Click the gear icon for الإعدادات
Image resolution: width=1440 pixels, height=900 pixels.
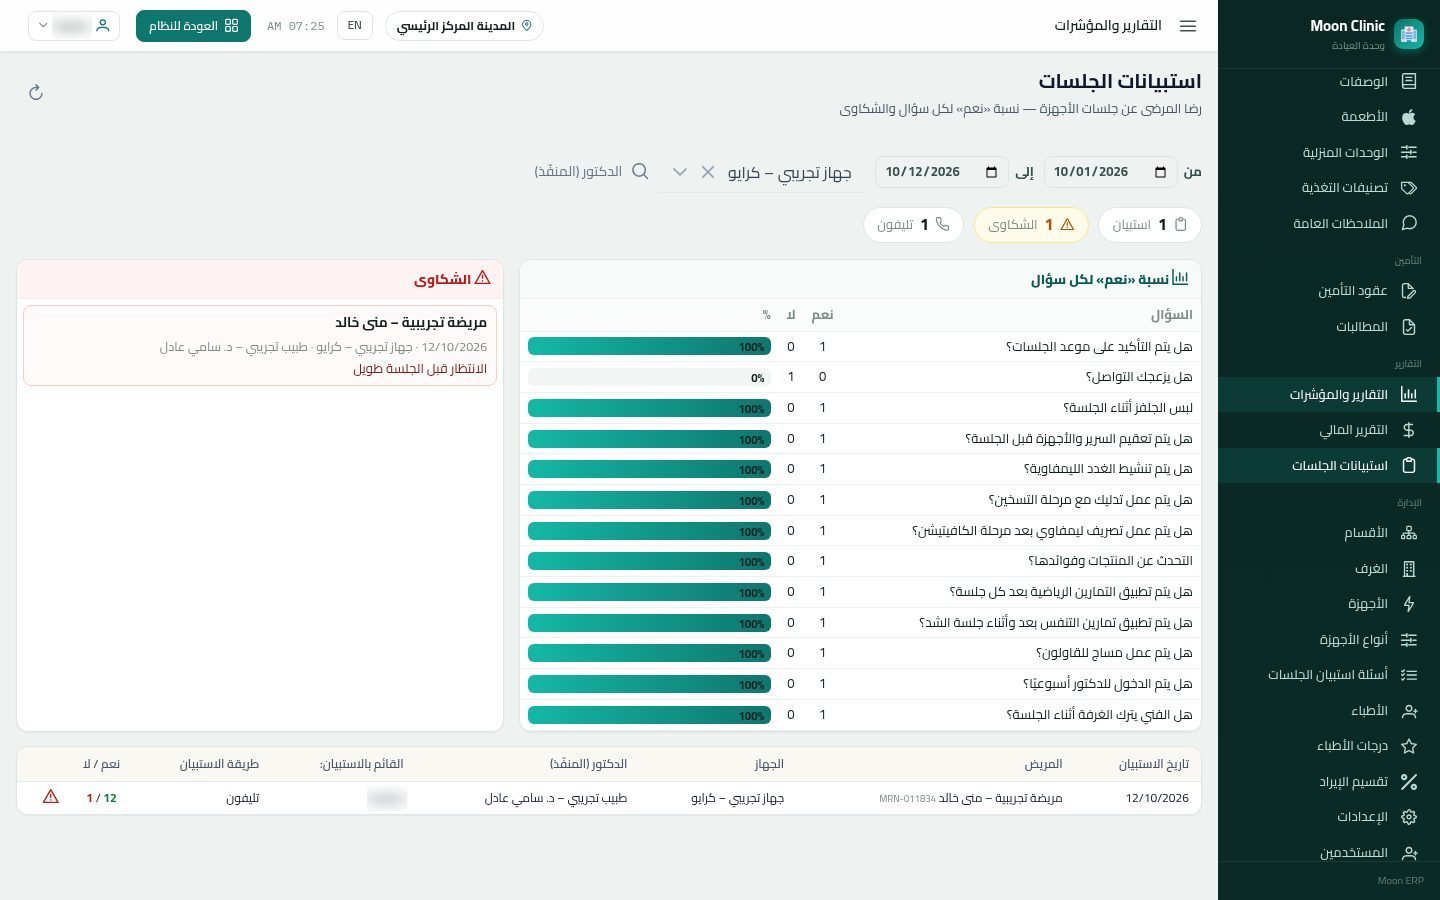point(1409,817)
